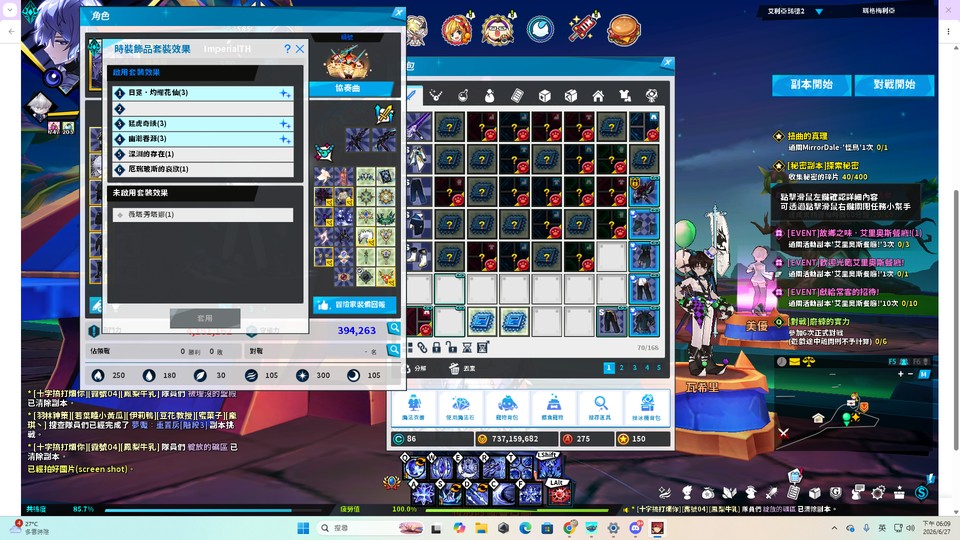Open the guild shield icon in bottom menu

click(836, 492)
